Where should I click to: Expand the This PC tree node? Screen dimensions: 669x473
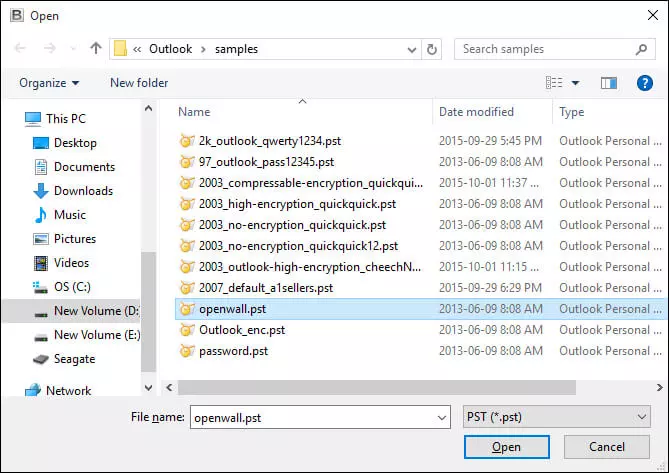coord(11,119)
